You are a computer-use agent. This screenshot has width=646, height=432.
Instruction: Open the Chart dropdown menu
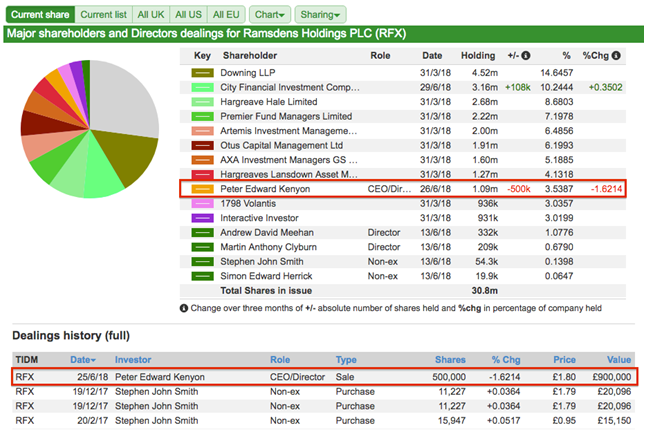(270, 15)
